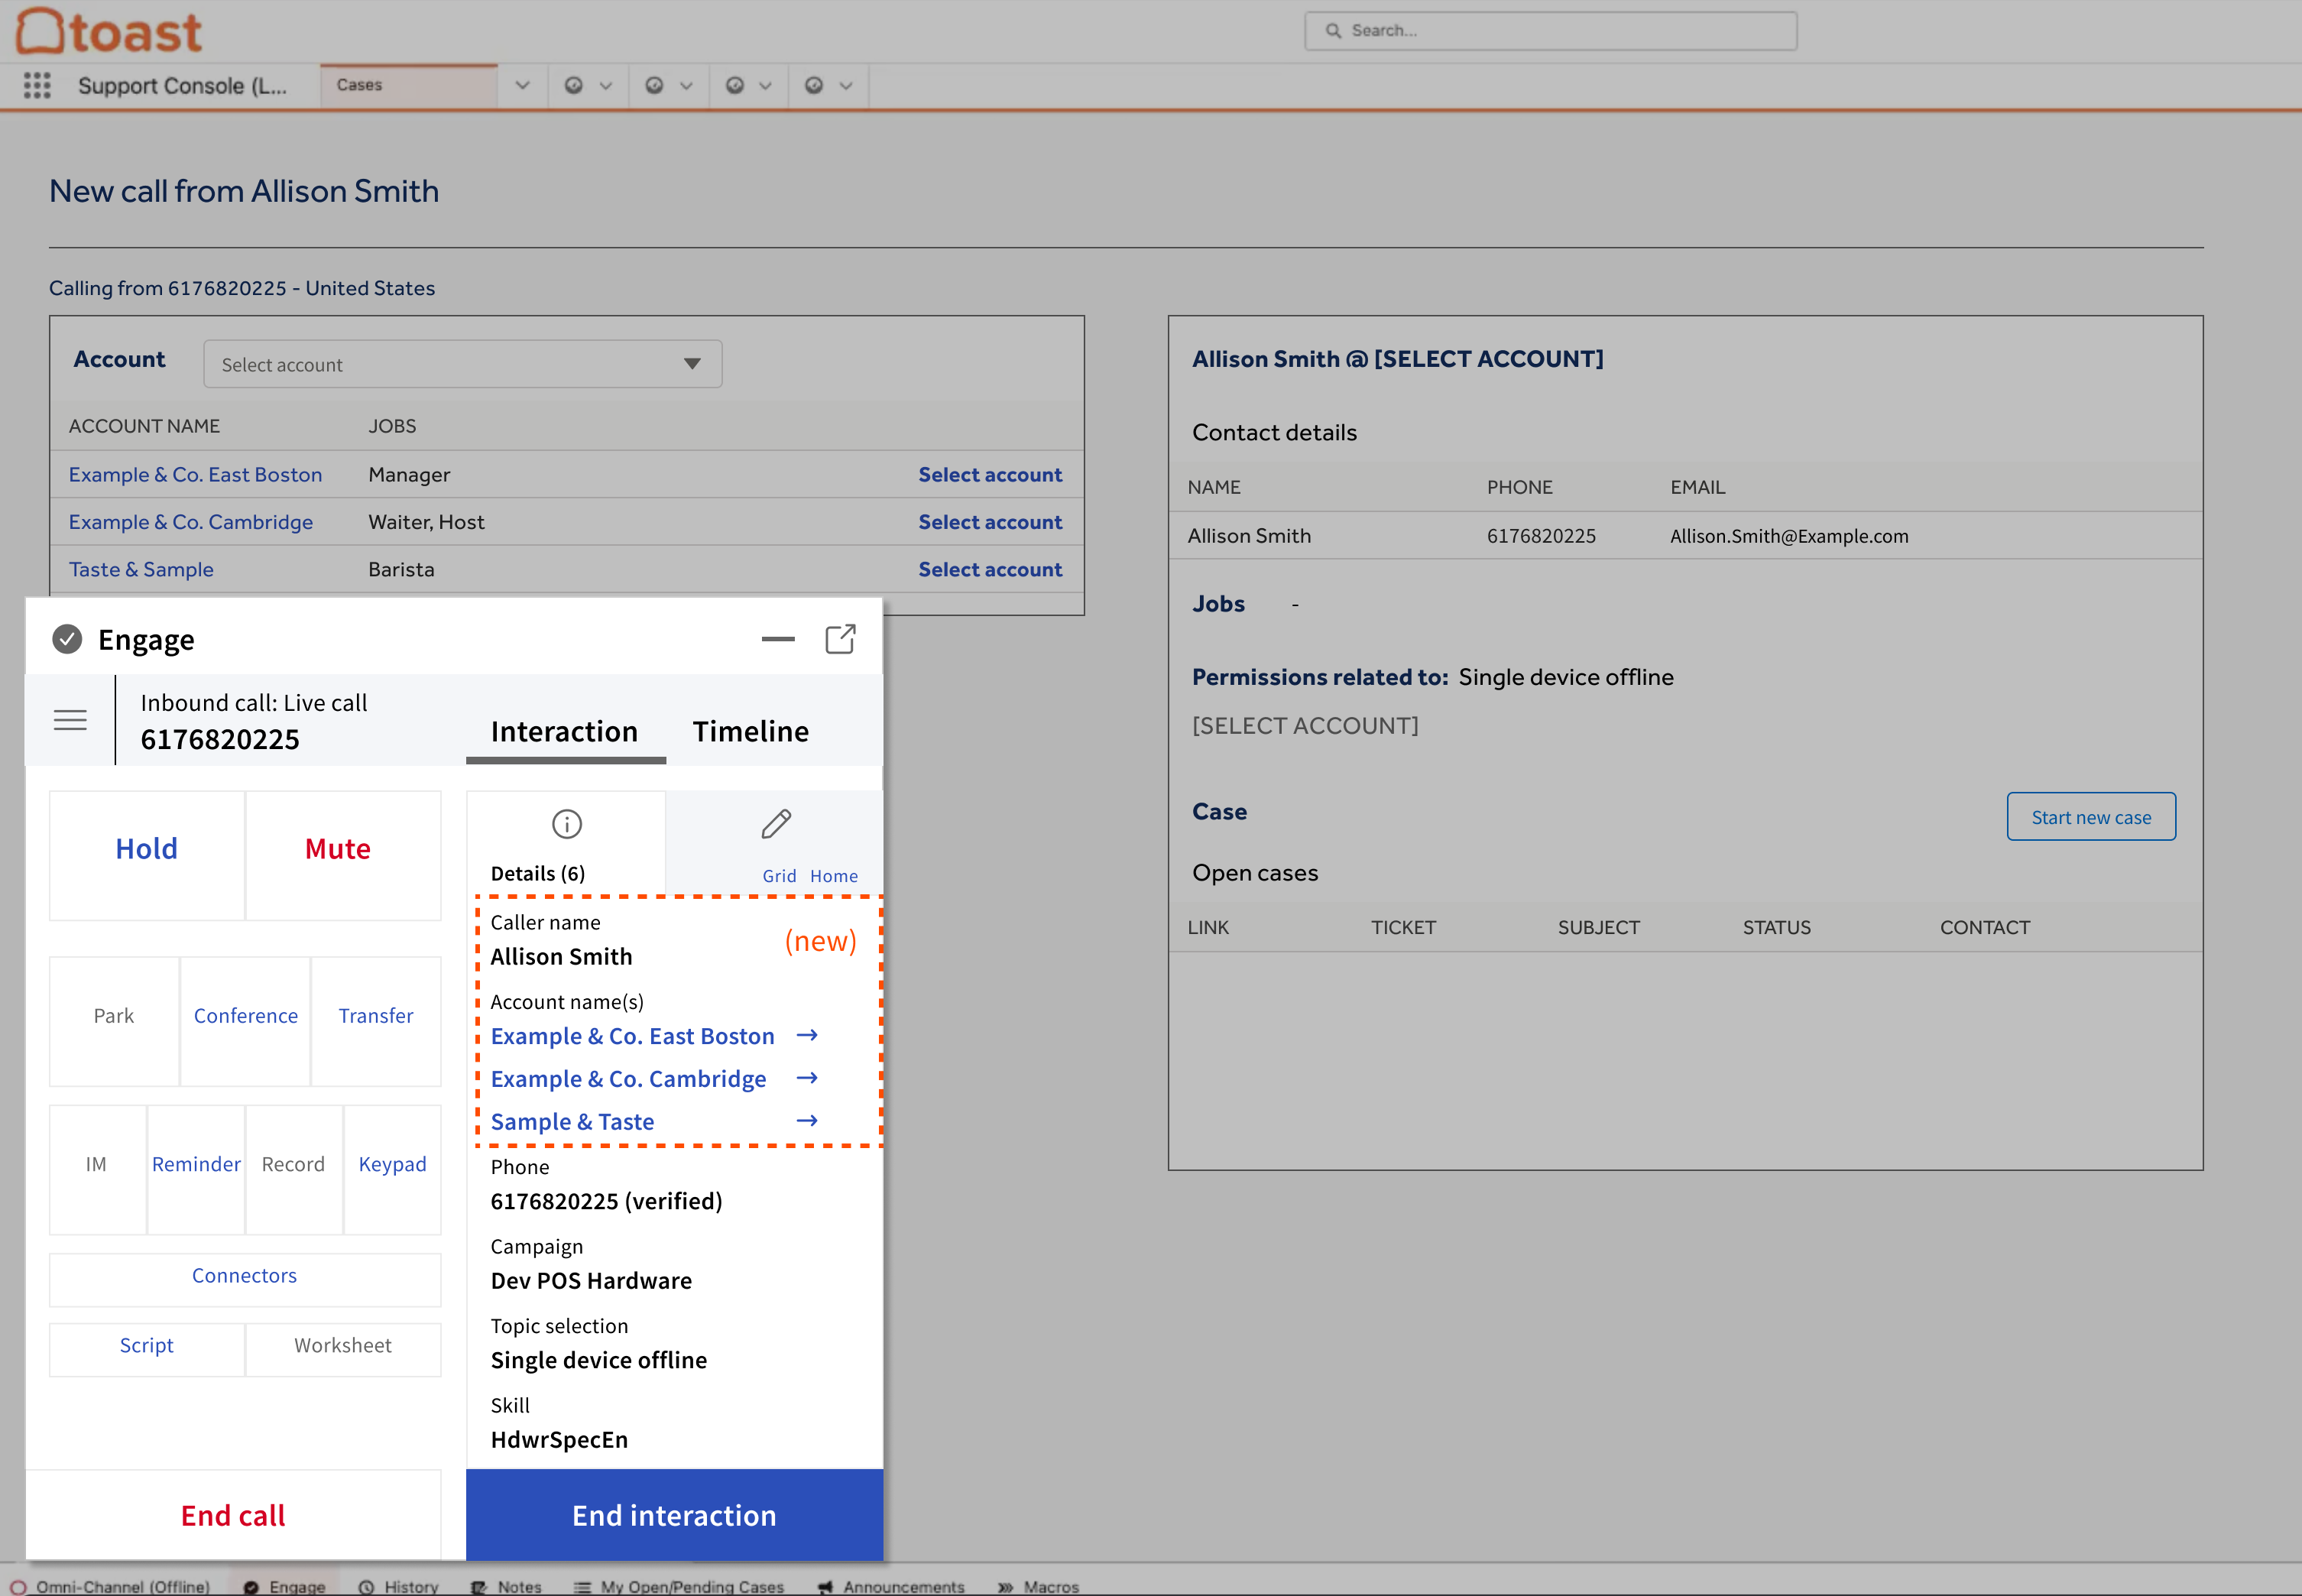Expand the Cases tab dropdown chevron
This screenshot has height=1596, width=2302.
[x=522, y=85]
